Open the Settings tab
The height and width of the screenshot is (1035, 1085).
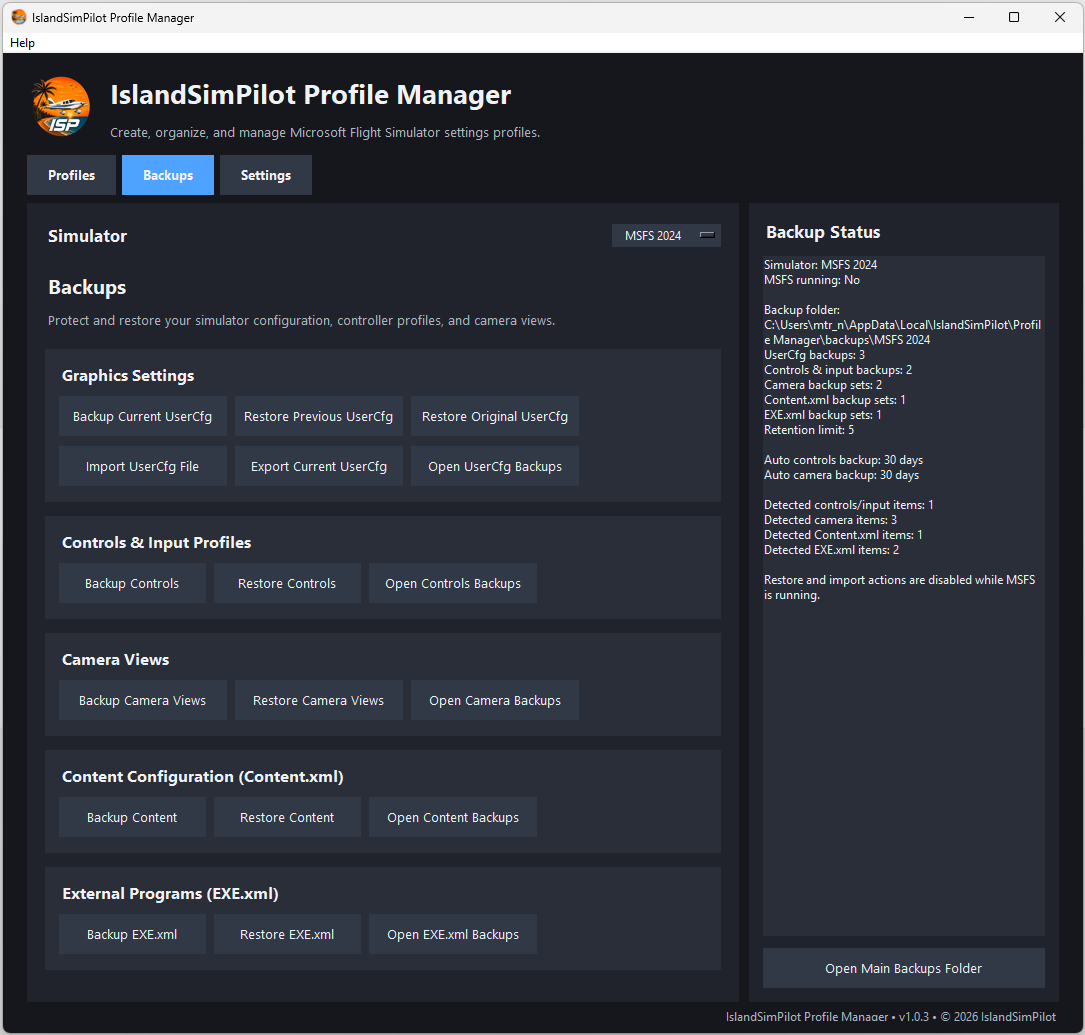266,175
